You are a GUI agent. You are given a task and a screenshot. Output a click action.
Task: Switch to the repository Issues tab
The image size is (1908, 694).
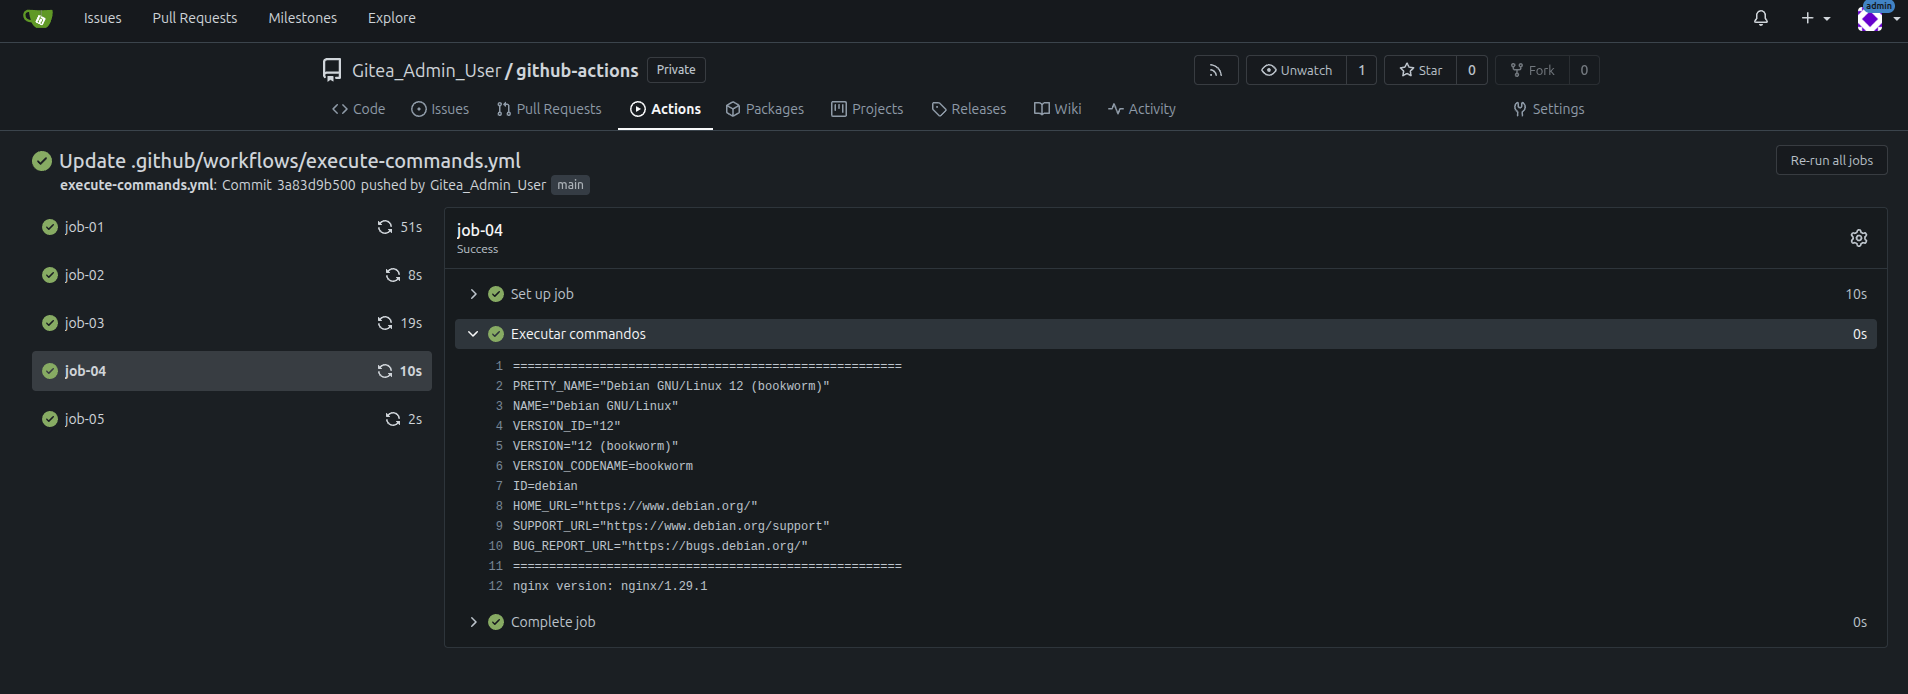pos(440,109)
